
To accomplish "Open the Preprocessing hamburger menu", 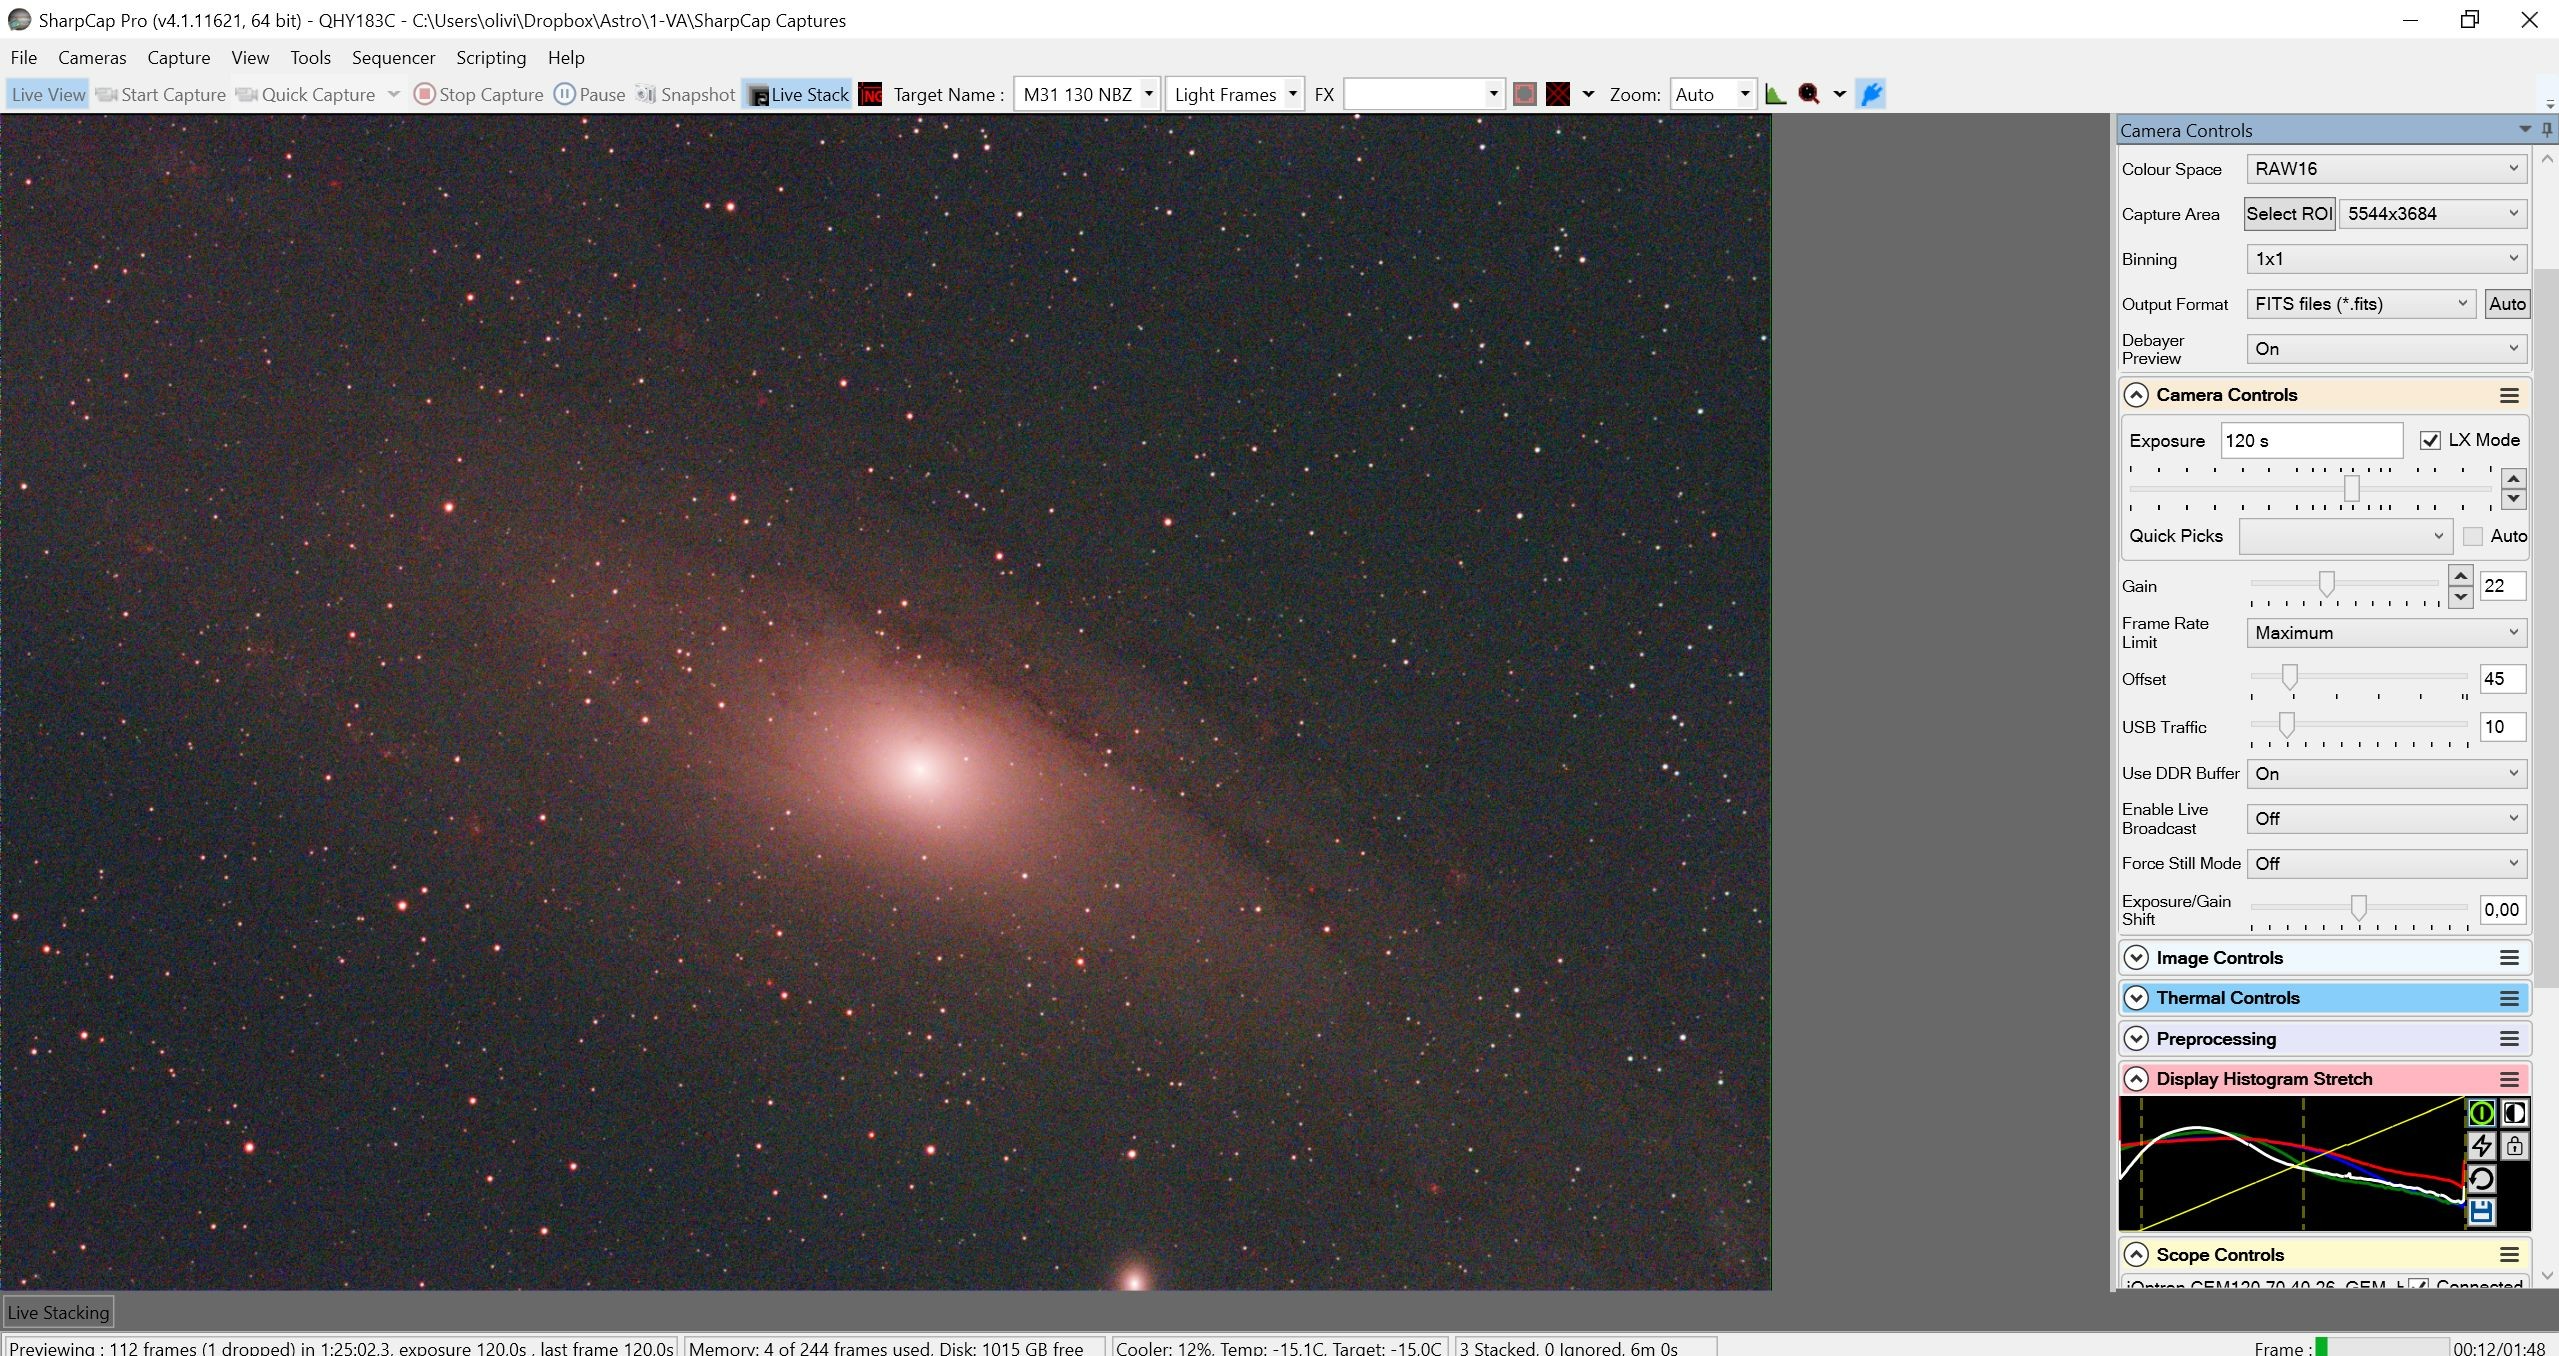I will [2509, 1039].
